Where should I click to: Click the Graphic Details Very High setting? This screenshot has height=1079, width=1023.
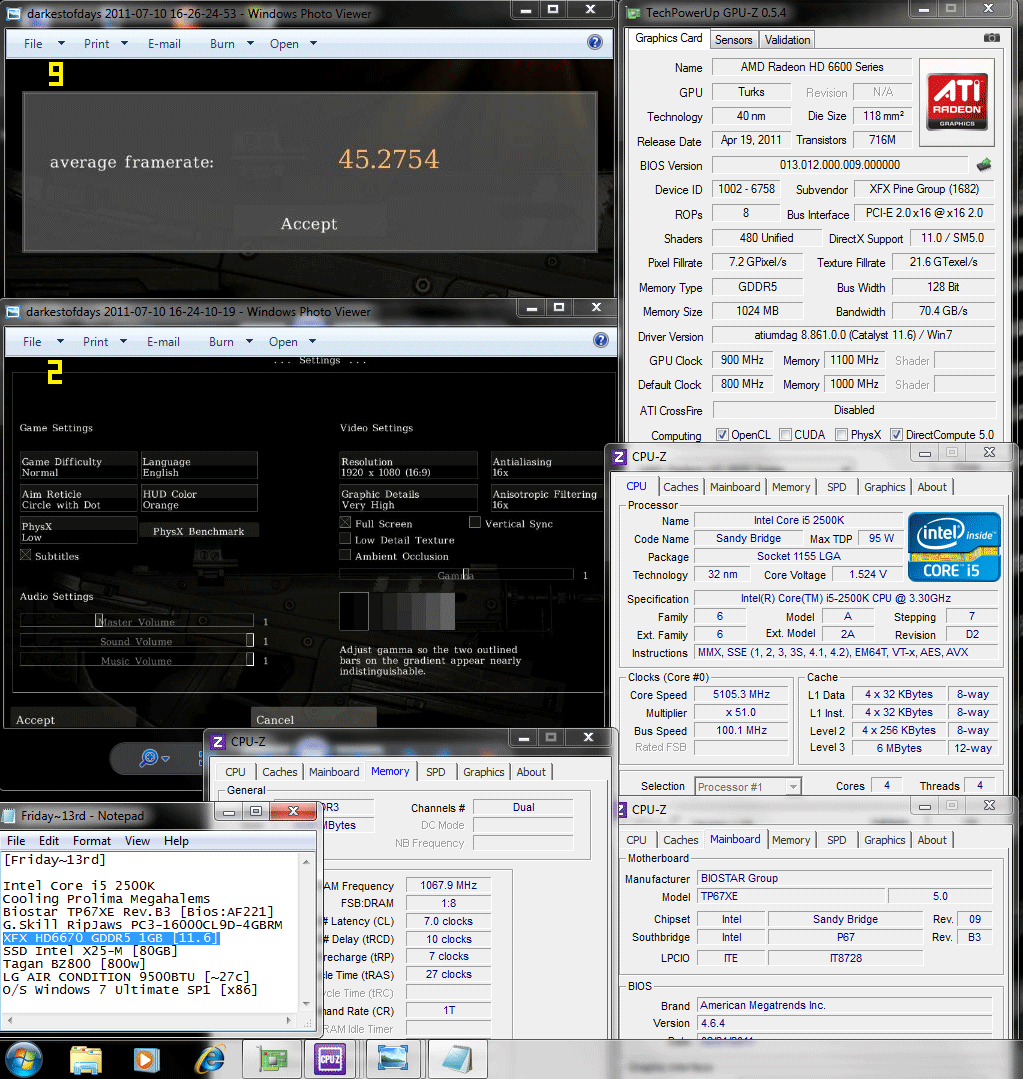[409, 499]
